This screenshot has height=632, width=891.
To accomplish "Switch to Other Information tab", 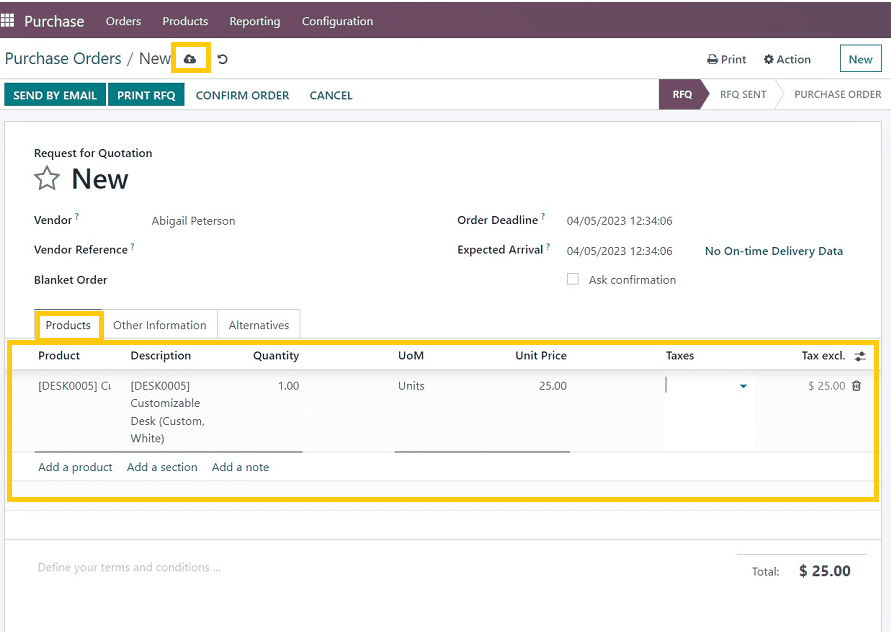I will (159, 325).
